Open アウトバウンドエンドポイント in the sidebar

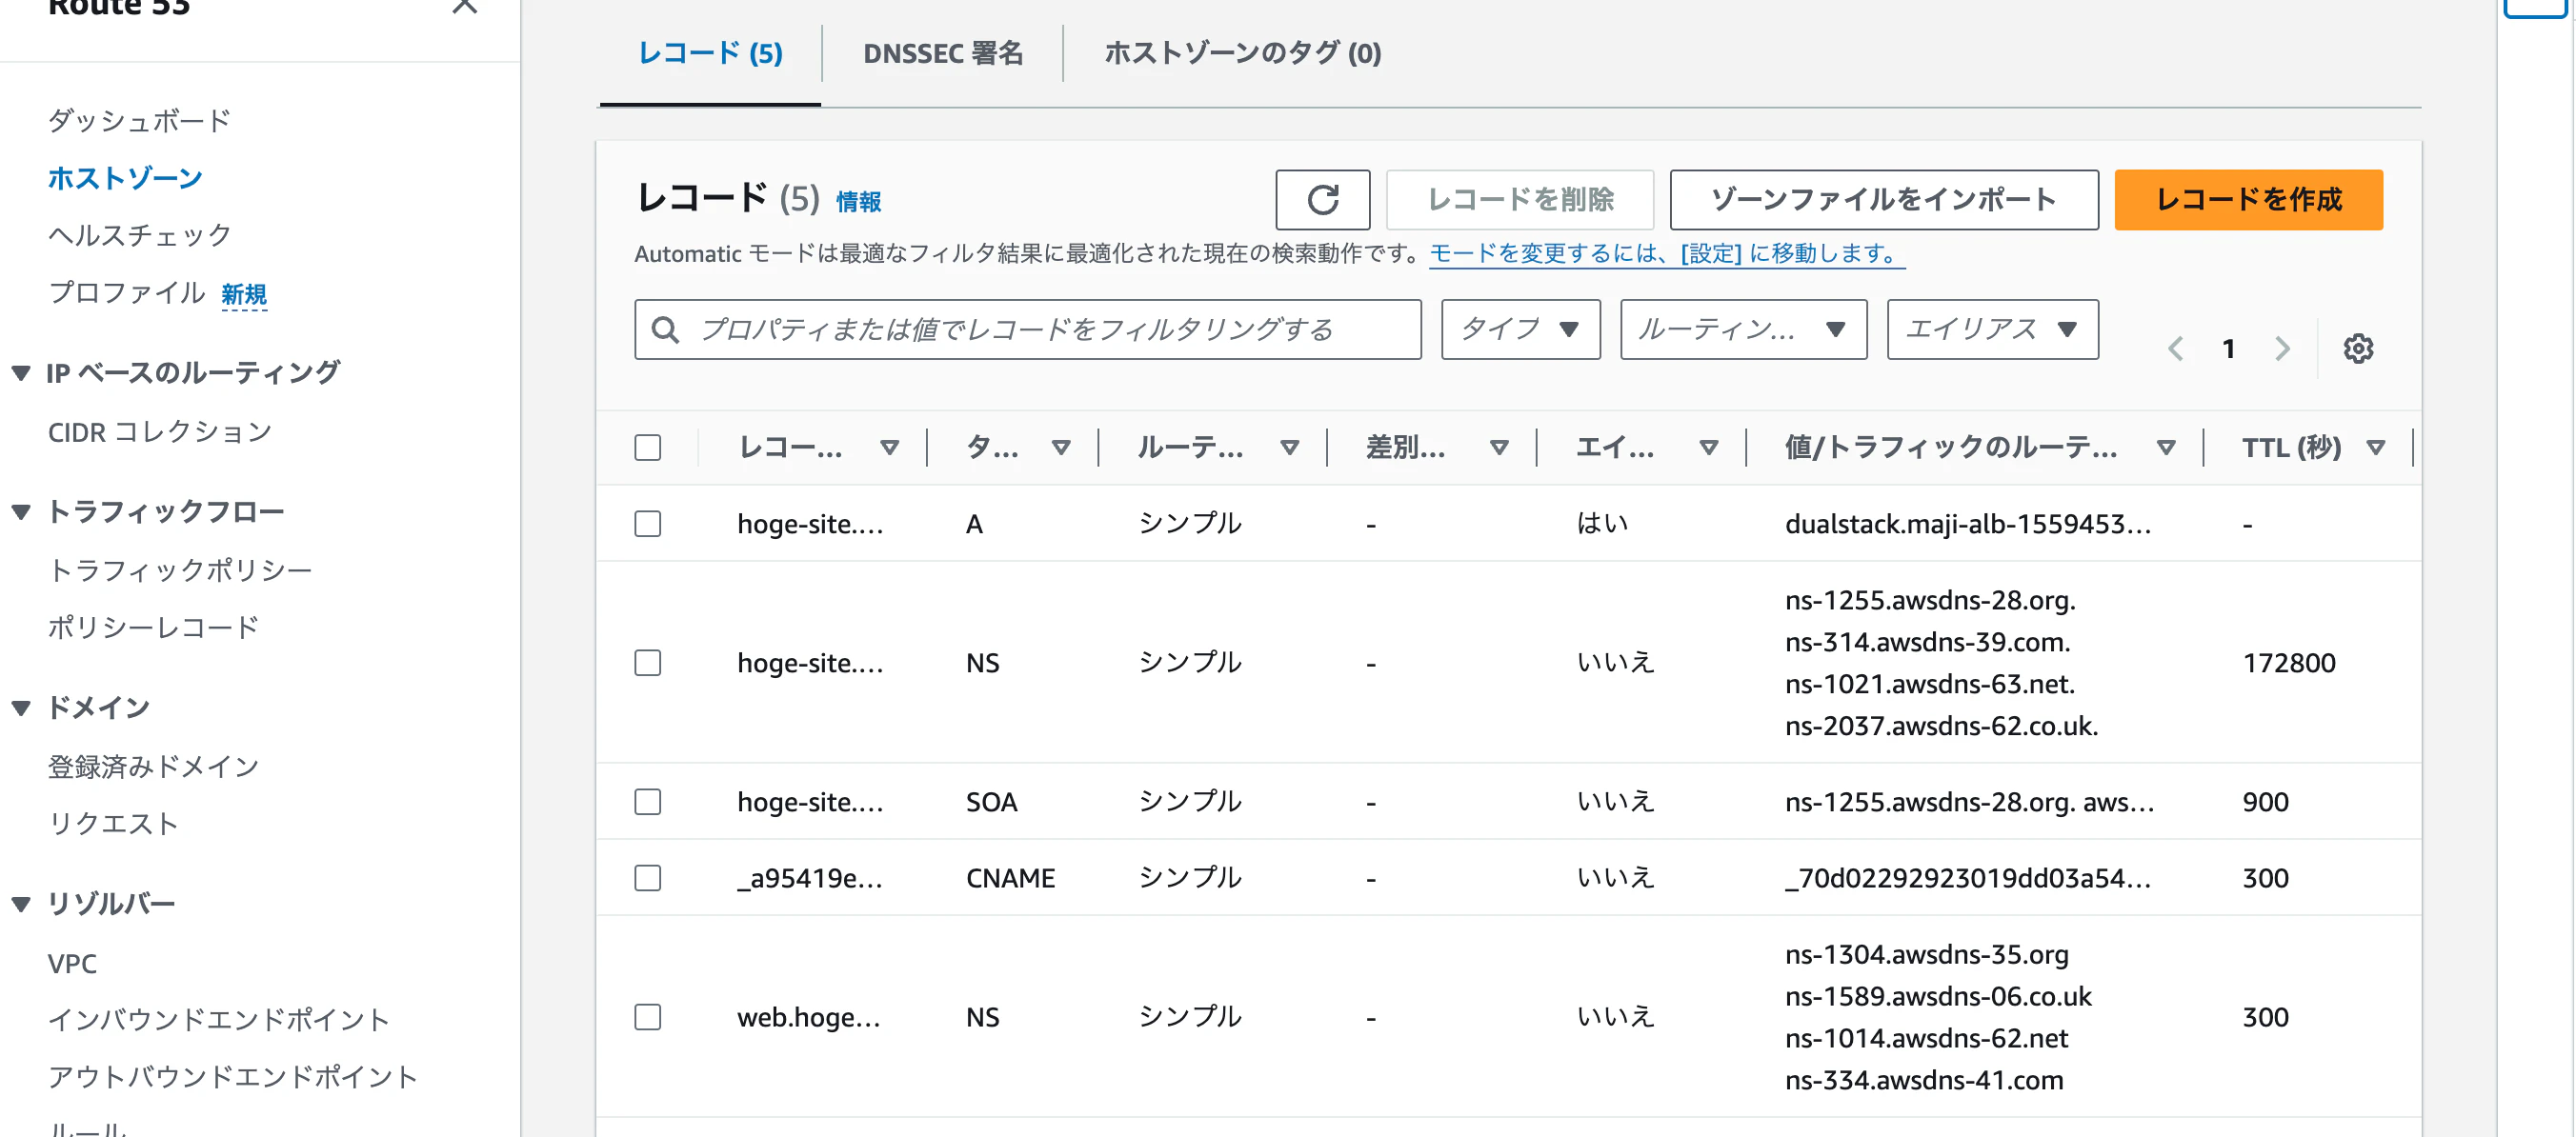233,1076
